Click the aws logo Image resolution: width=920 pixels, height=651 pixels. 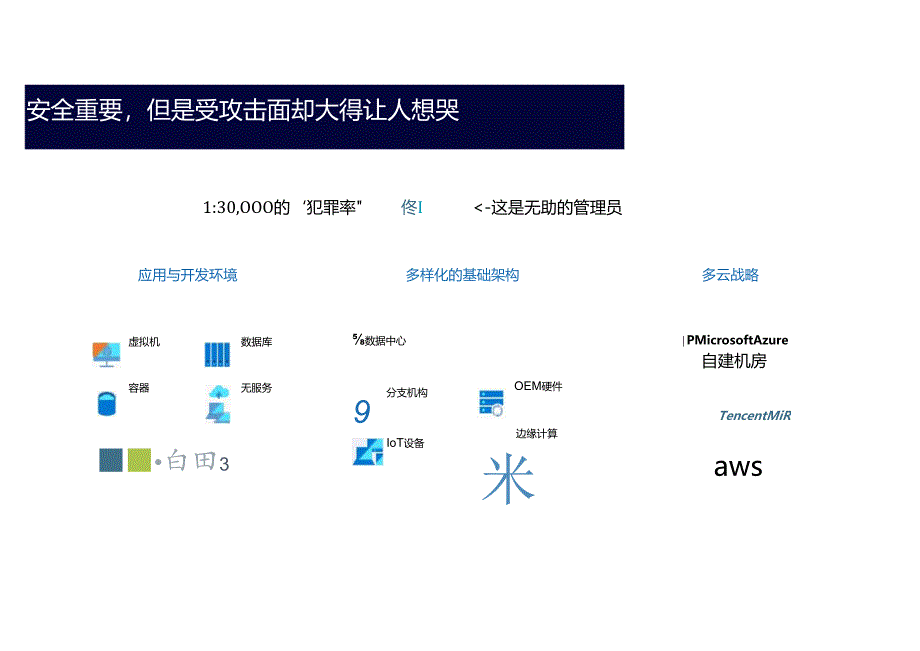coord(737,466)
